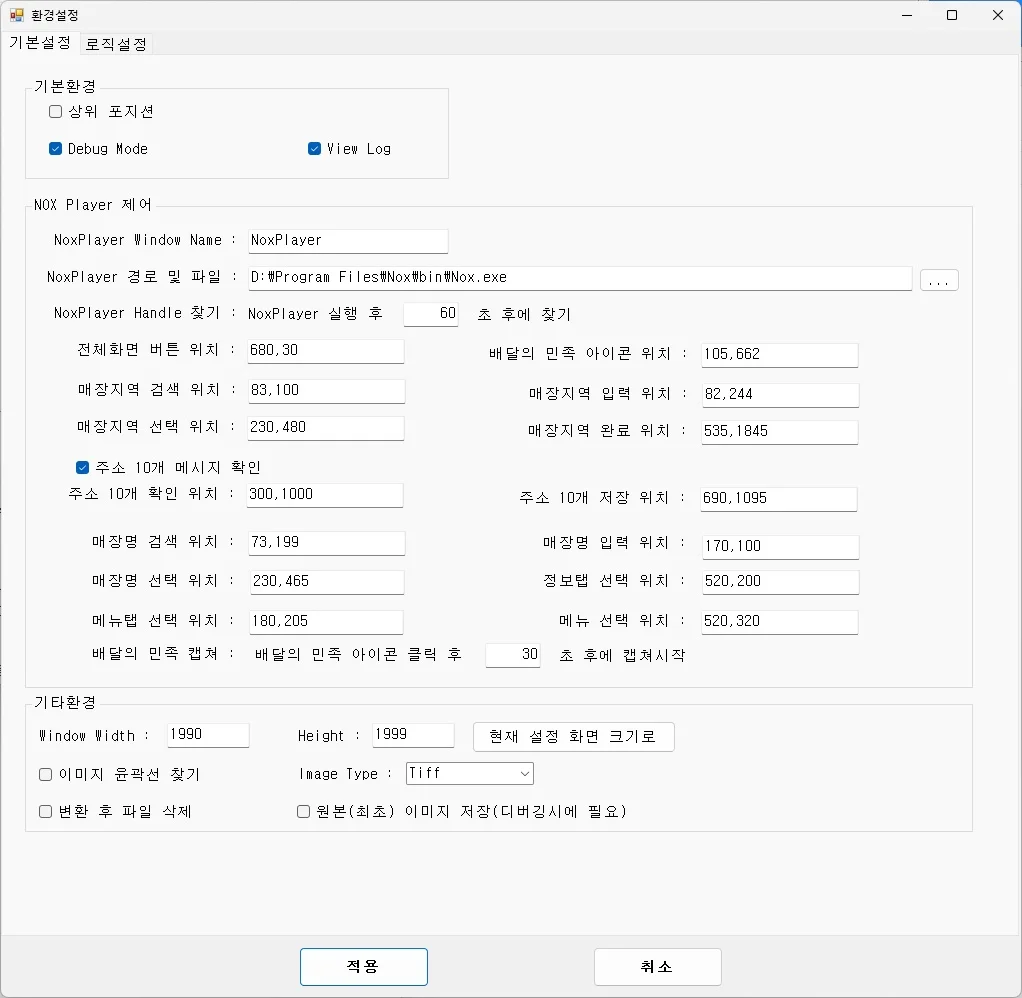Focus the Window Width field
Screen dimensions: 1022x998
pyautogui.click(x=208, y=735)
